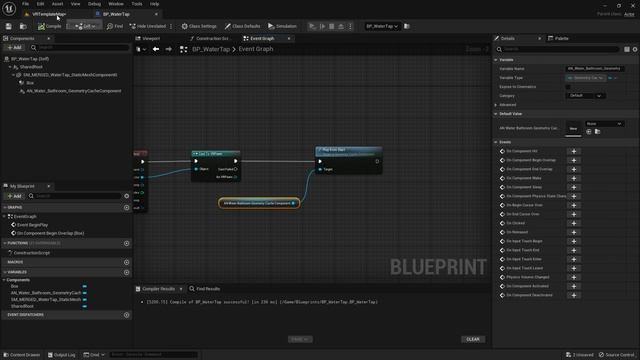Open the Asset menu
This screenshot has width=640, height=360.
pyautogui.click(x=57, y=4)
